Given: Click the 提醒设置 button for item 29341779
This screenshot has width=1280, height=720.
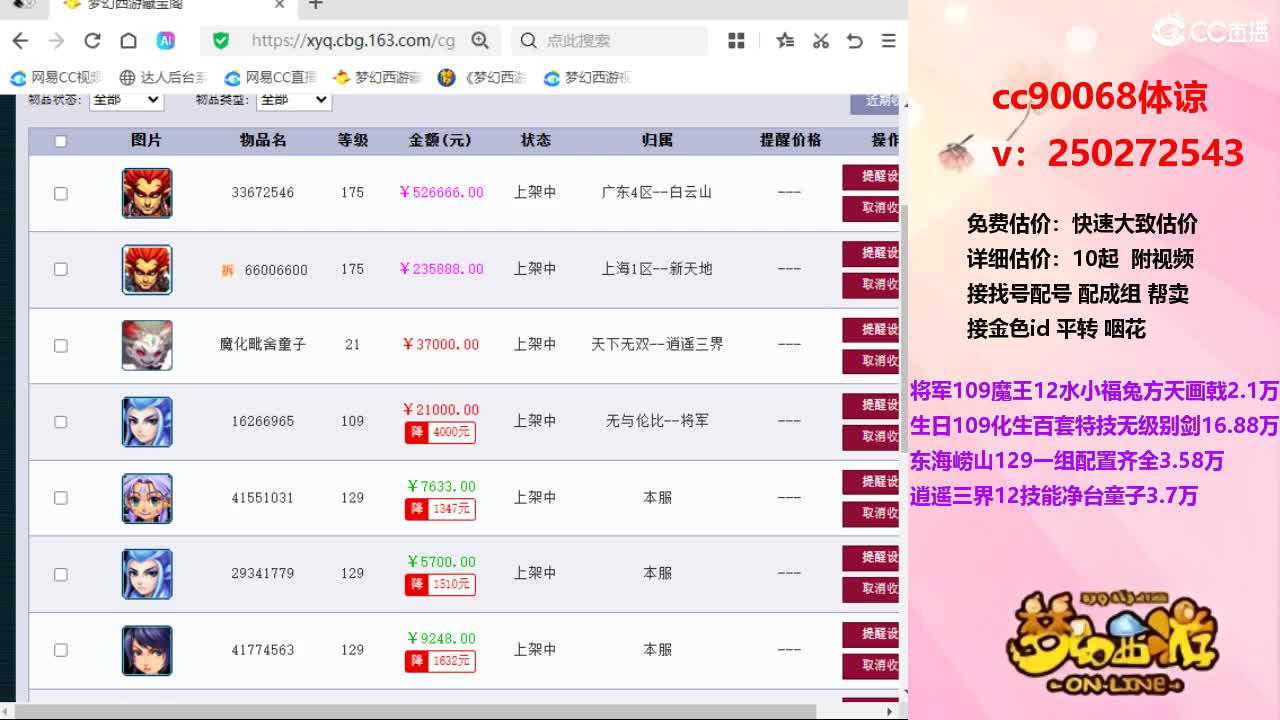Looking at the screenshot, I should (x=871, y=557).
